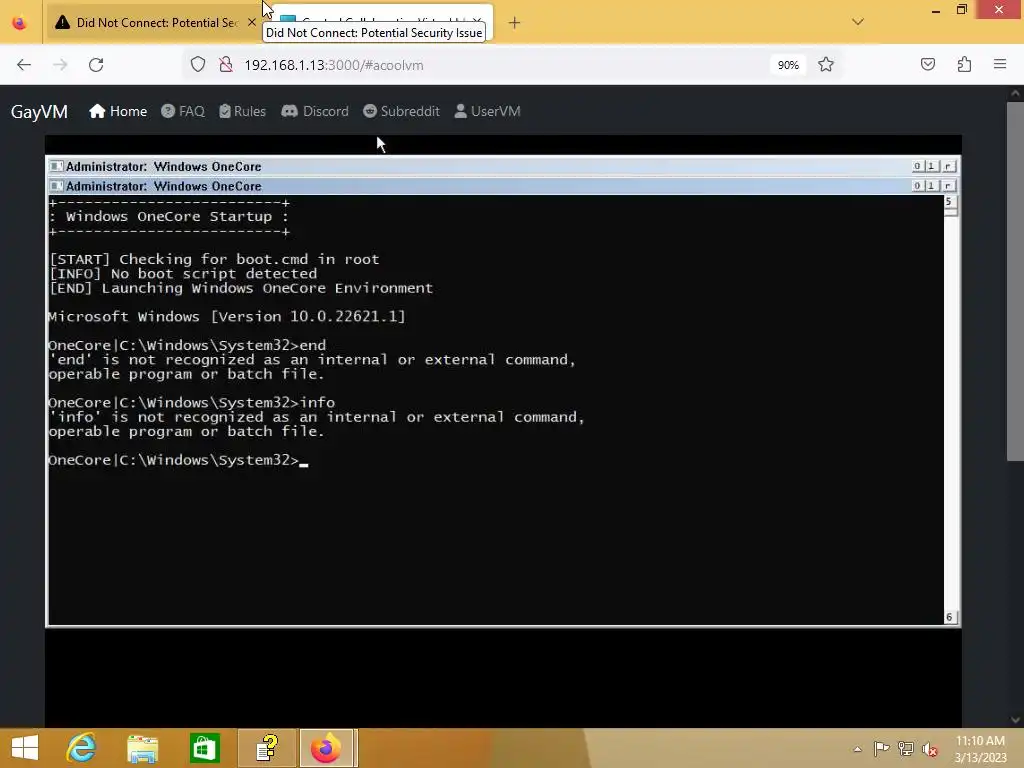Click the Firefox taskbar button
The image size is (1024, 768).
tap(327, 748)
